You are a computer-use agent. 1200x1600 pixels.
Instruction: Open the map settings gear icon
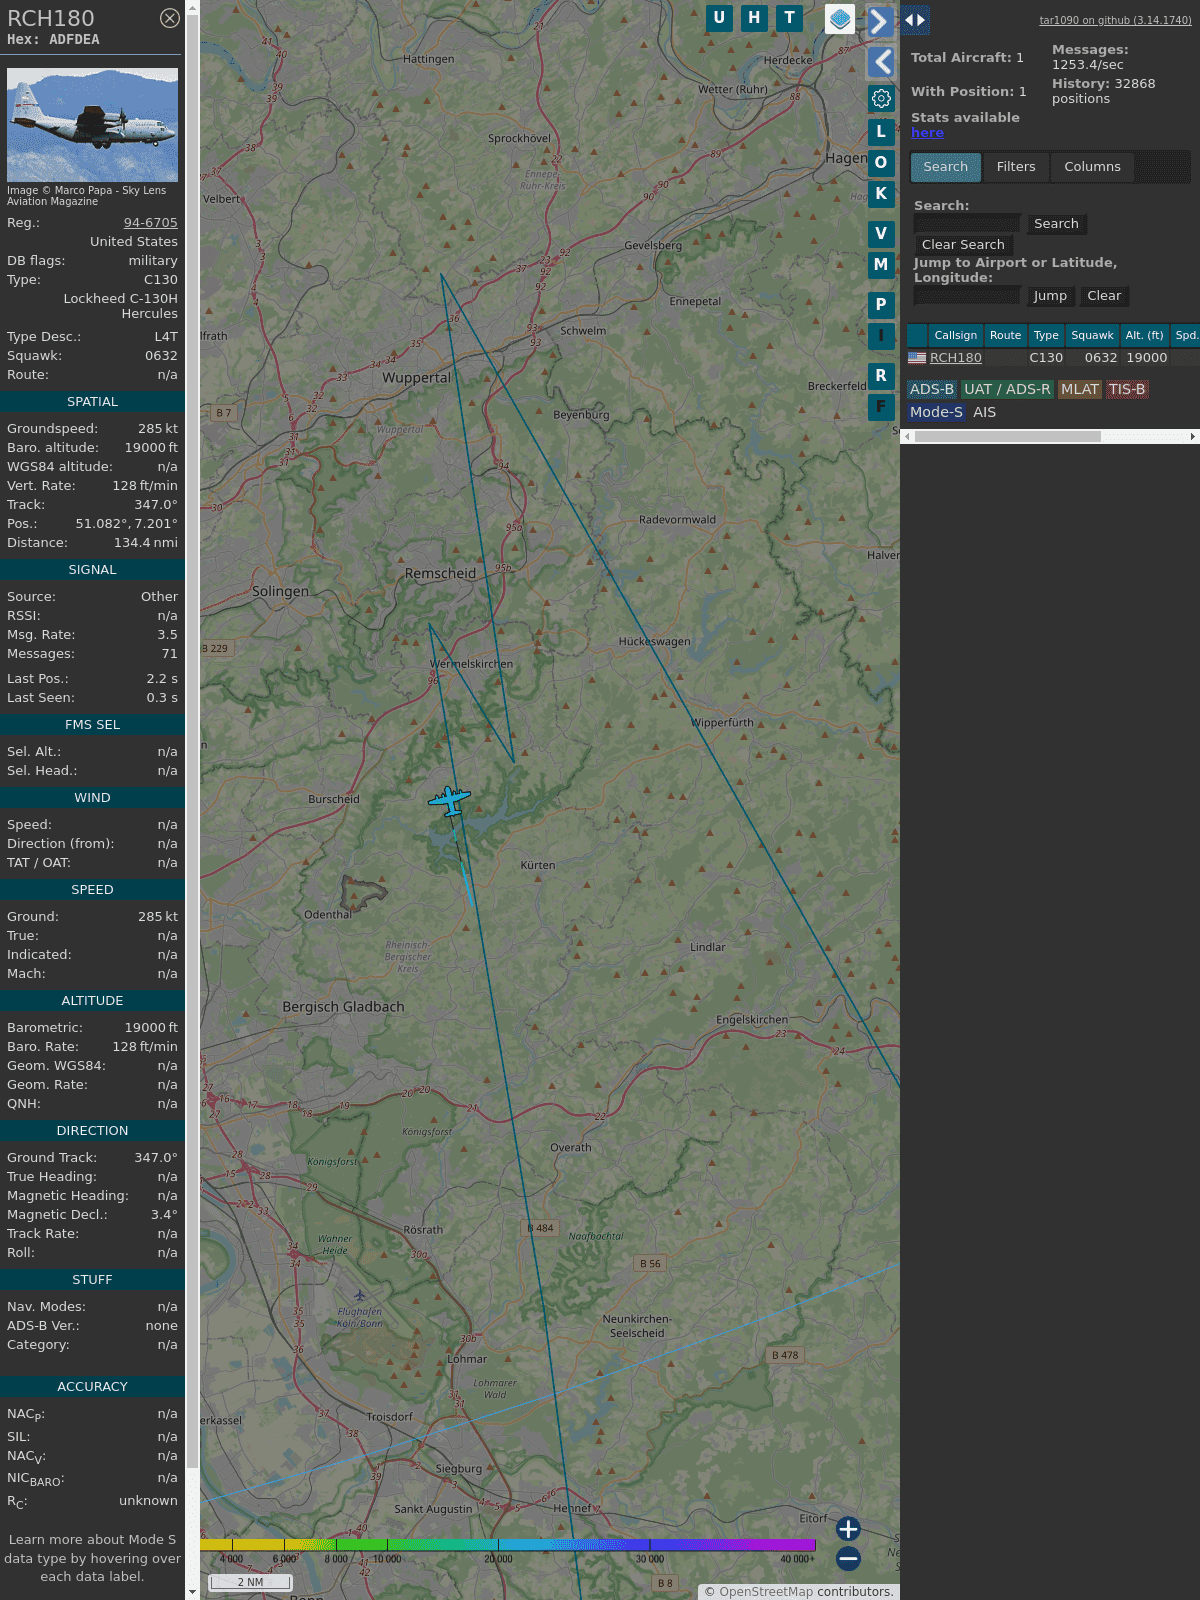click(881, 98)
